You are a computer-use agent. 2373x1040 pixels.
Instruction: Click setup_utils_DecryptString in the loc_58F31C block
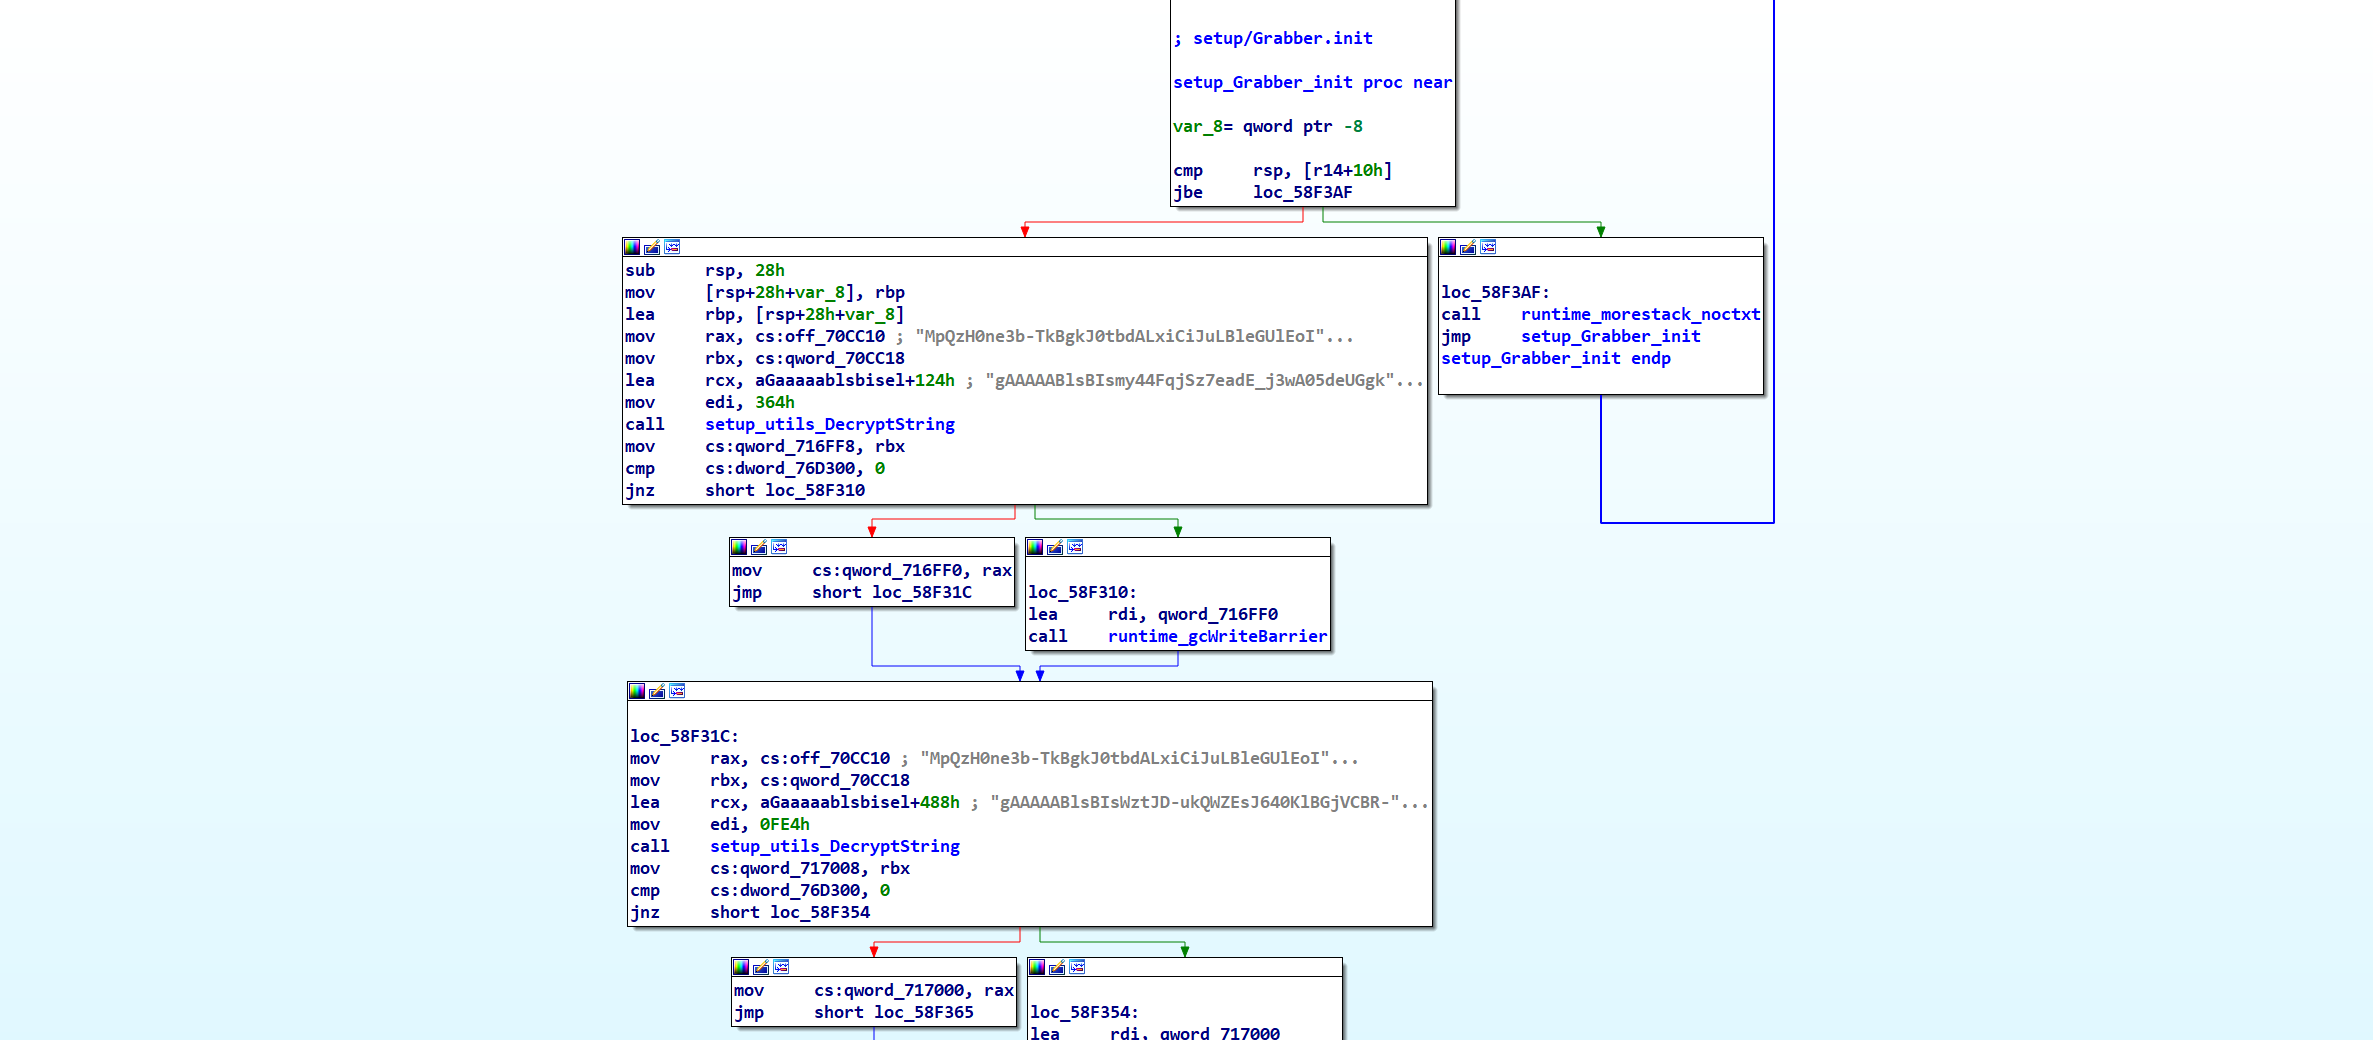click(x=834, y=846)
